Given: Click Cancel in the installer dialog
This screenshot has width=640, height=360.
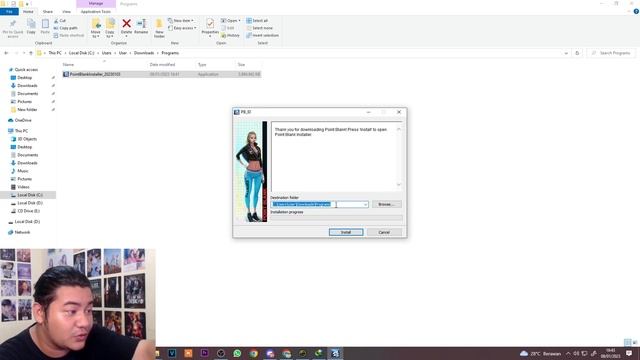Looking at the screenshot, I should (x=384, y=232).
